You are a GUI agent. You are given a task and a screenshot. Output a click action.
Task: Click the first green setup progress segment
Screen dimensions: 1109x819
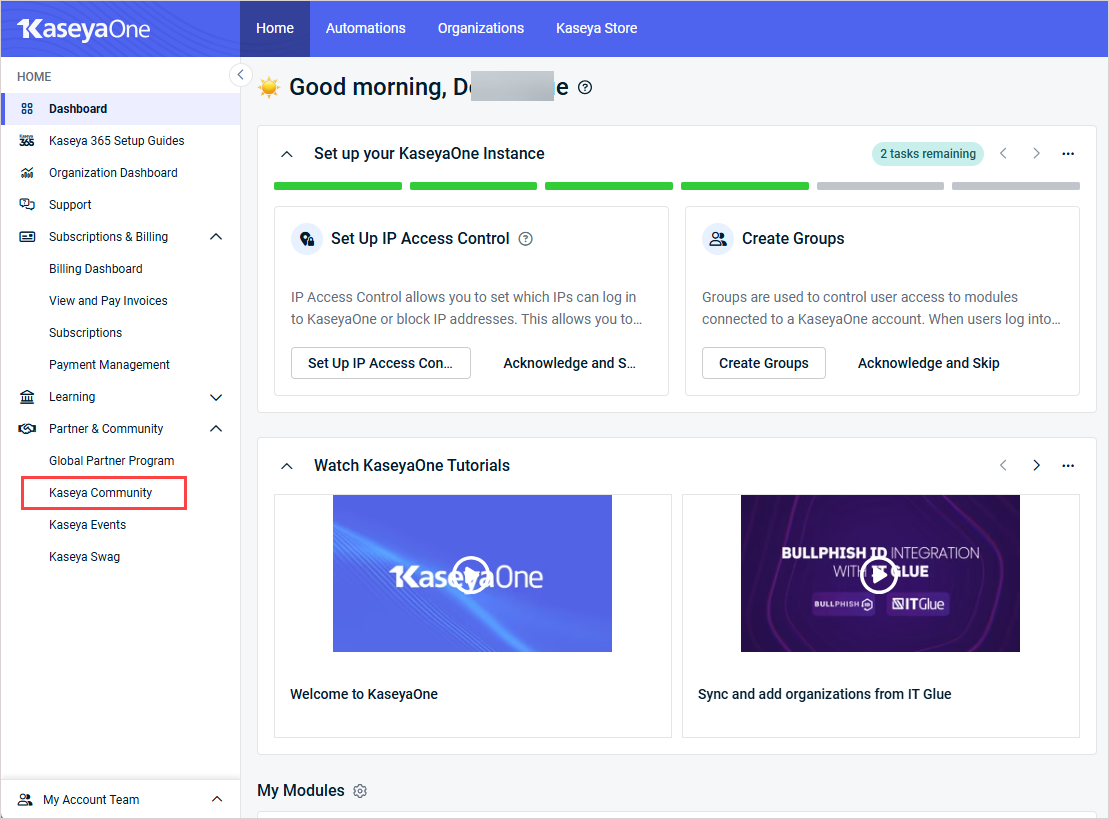(337, 186)
